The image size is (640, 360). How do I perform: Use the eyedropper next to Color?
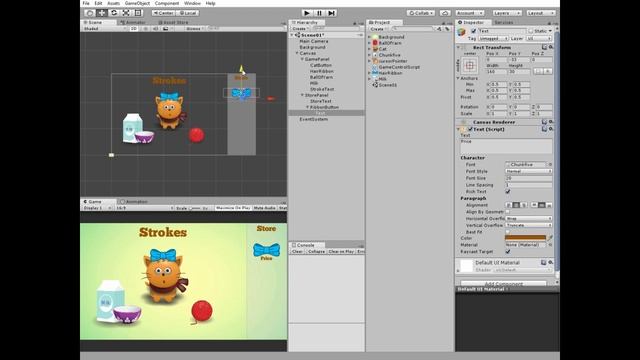point(550,238)
